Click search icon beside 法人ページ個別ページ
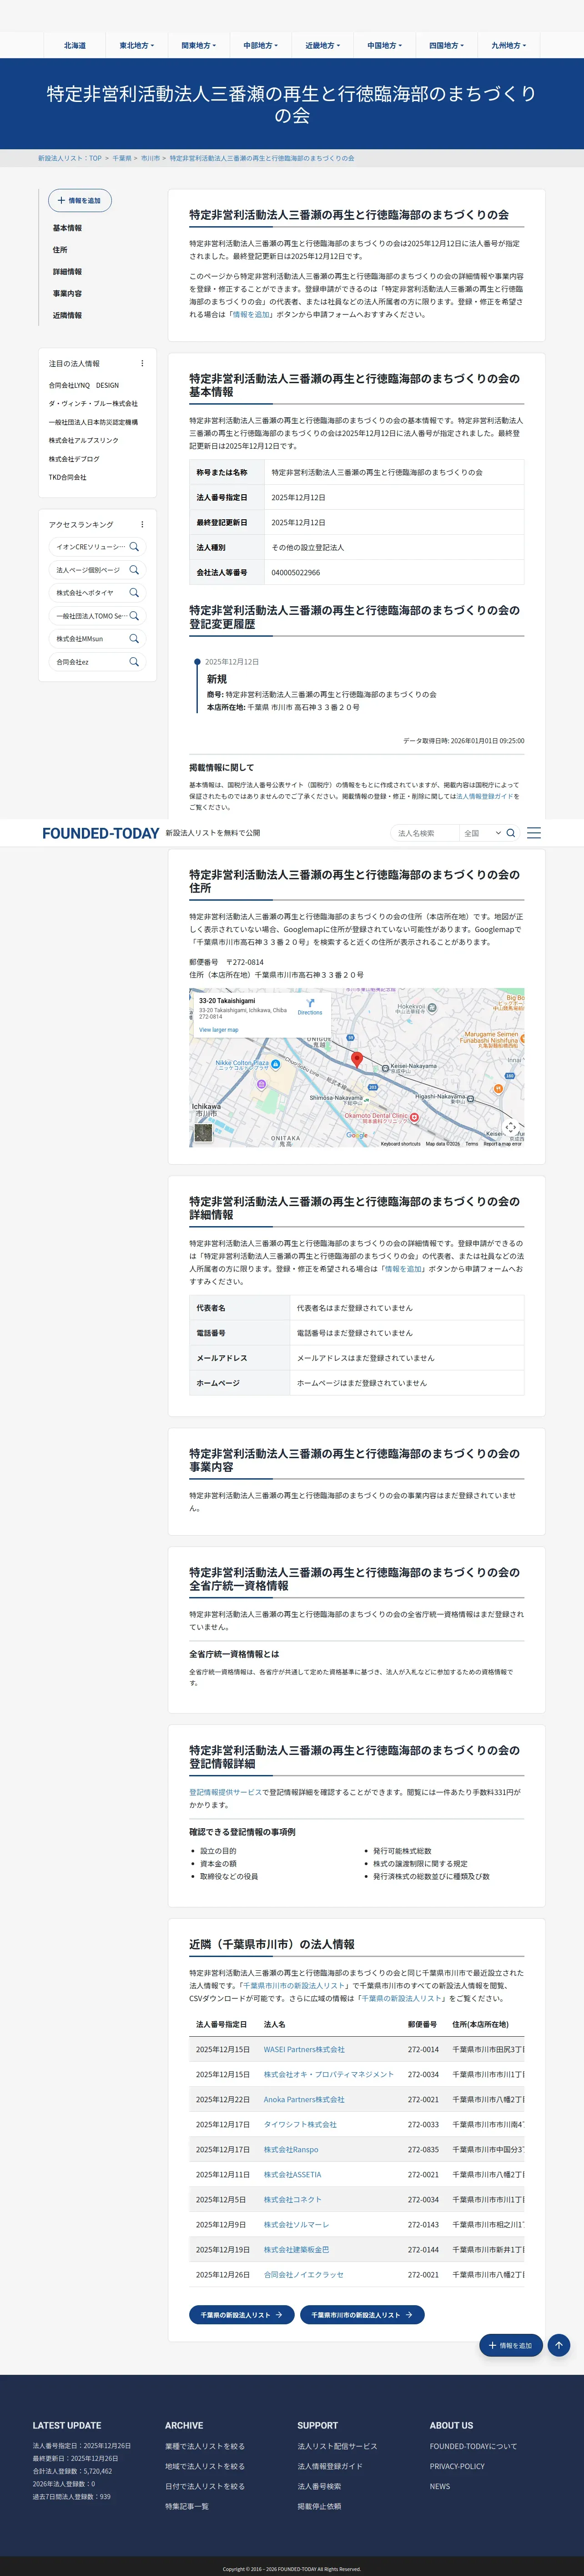The image size is (584, 2576). click(x=134, y=570)
